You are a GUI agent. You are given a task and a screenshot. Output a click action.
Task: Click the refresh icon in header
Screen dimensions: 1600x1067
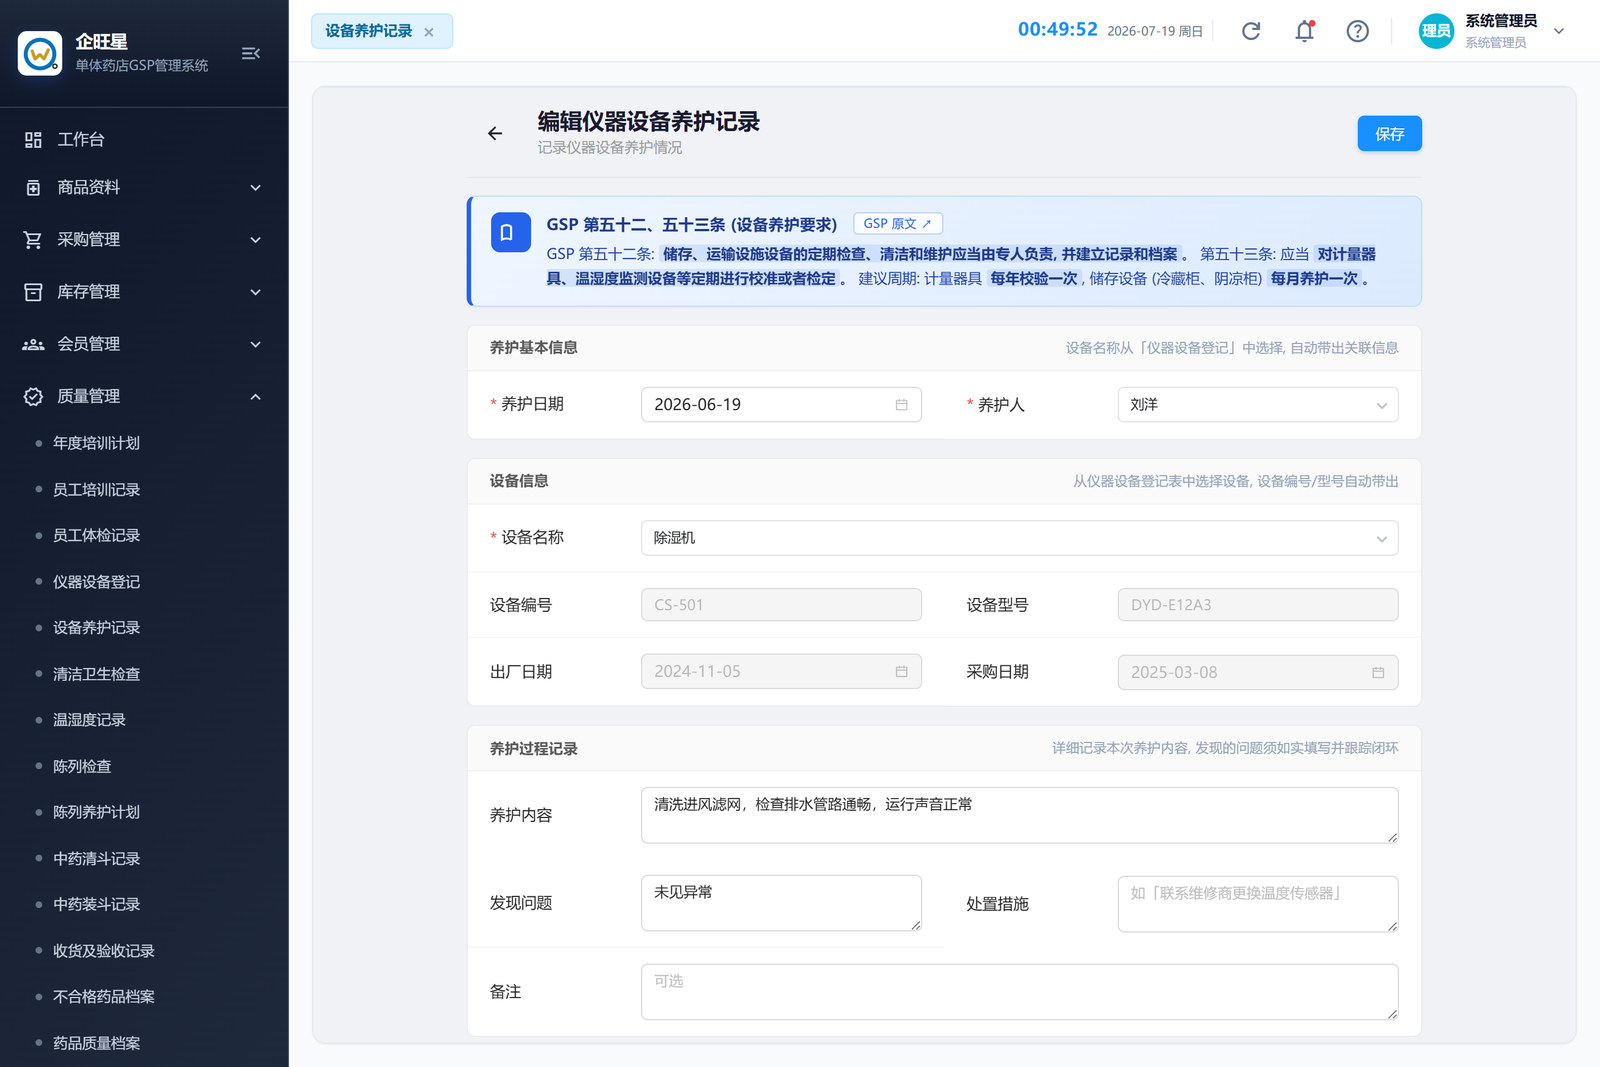point(1251,31)
